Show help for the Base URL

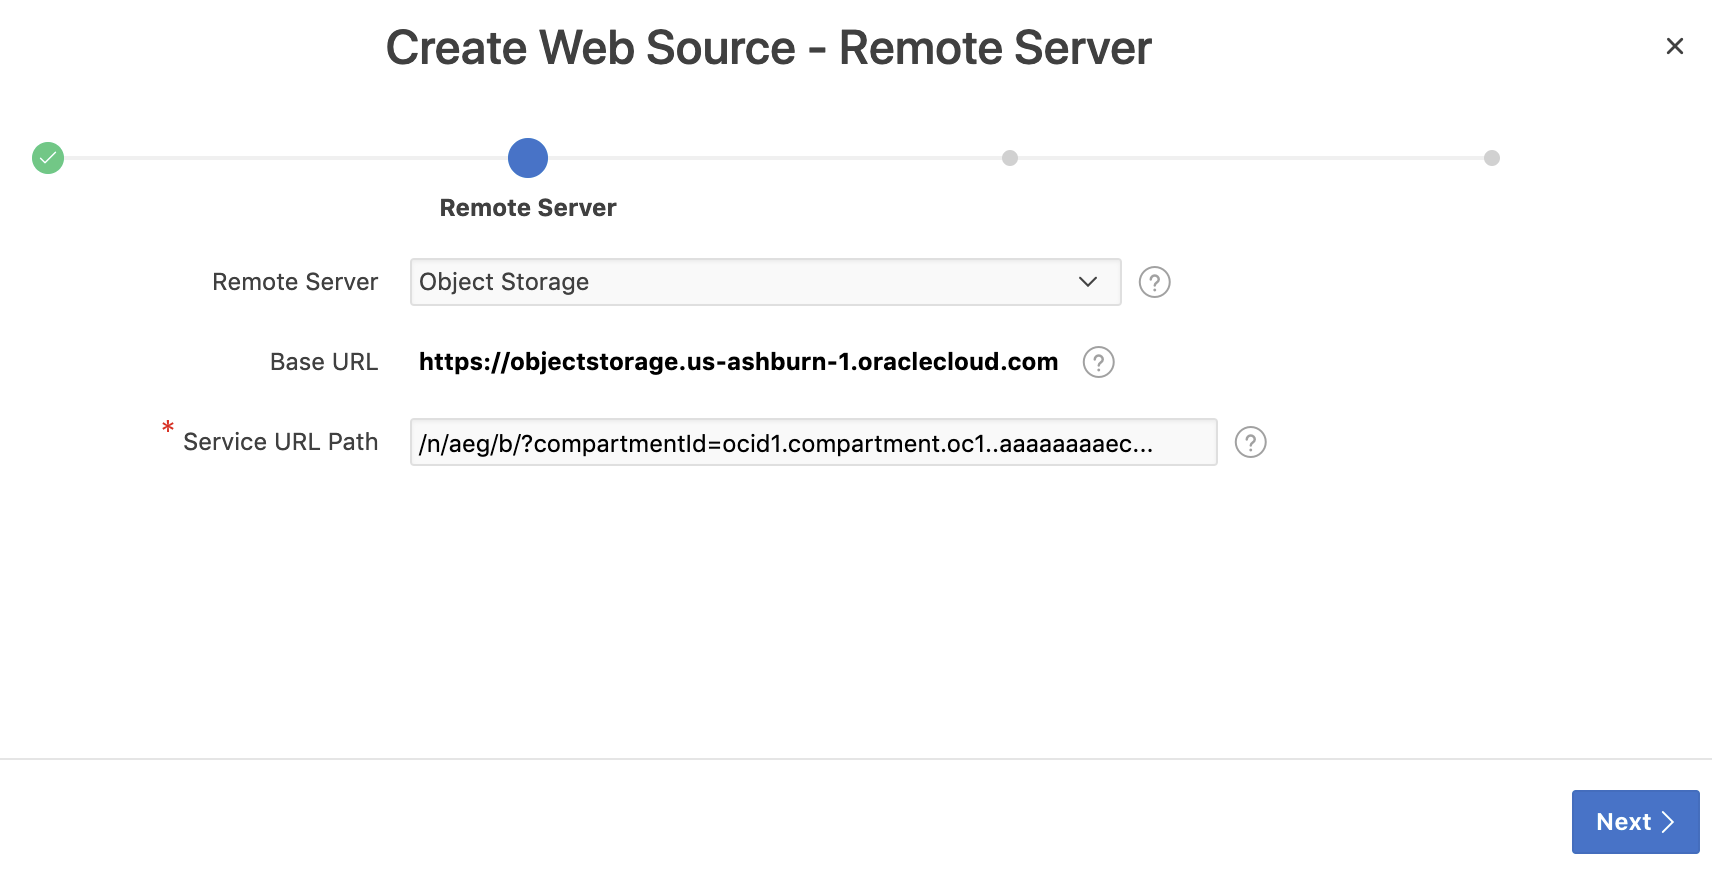click(x=1098, y=362)
